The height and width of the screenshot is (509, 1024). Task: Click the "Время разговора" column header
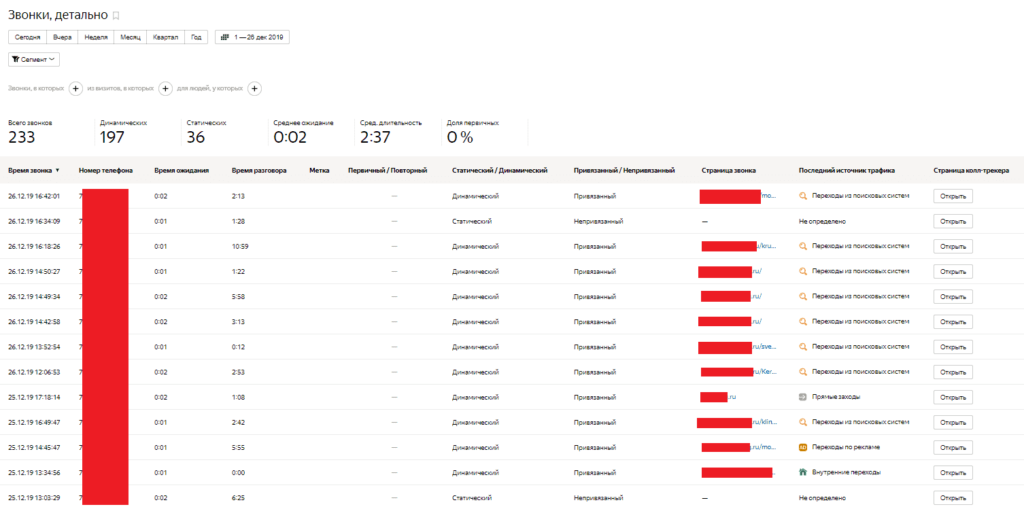coord(259,170)
